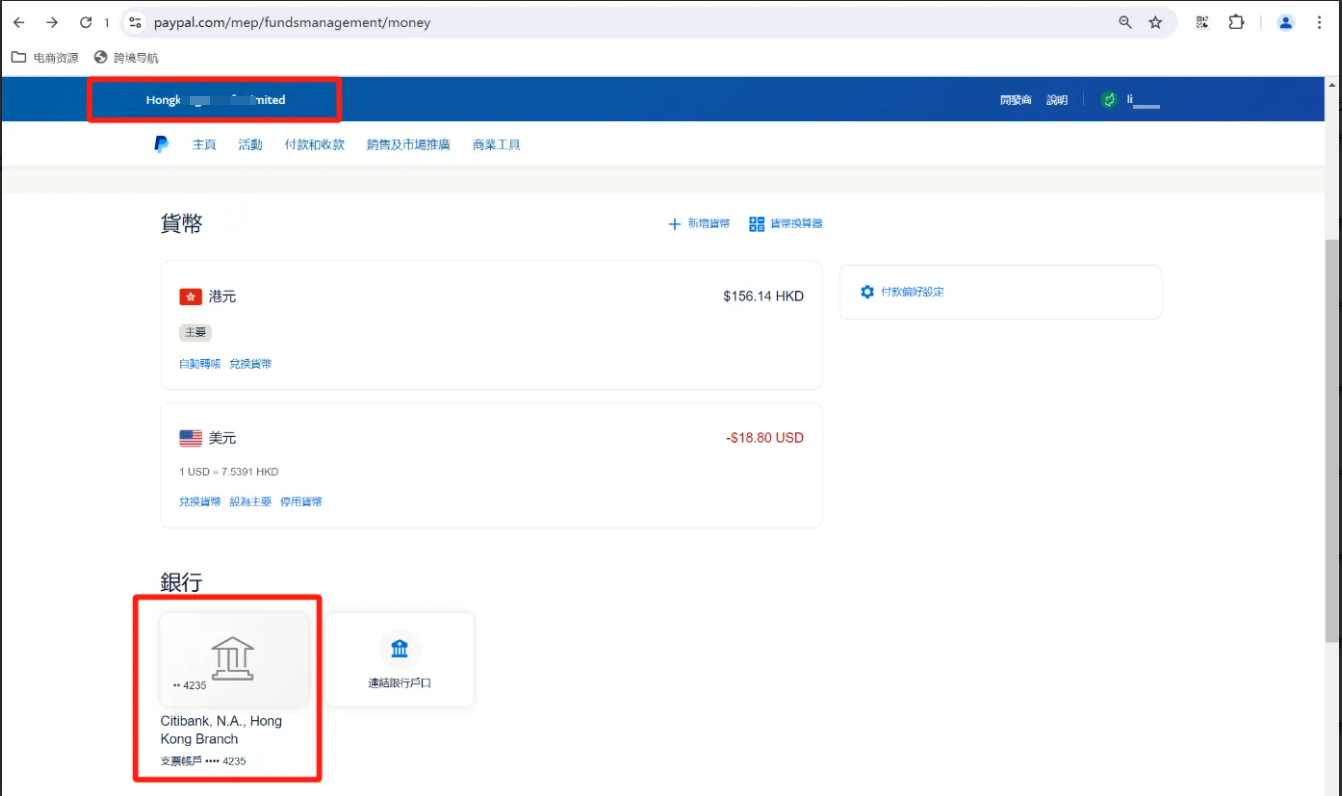Click the United States flag icon
The height and width of the screenshot is (796, 1342).
pos(190,438)
